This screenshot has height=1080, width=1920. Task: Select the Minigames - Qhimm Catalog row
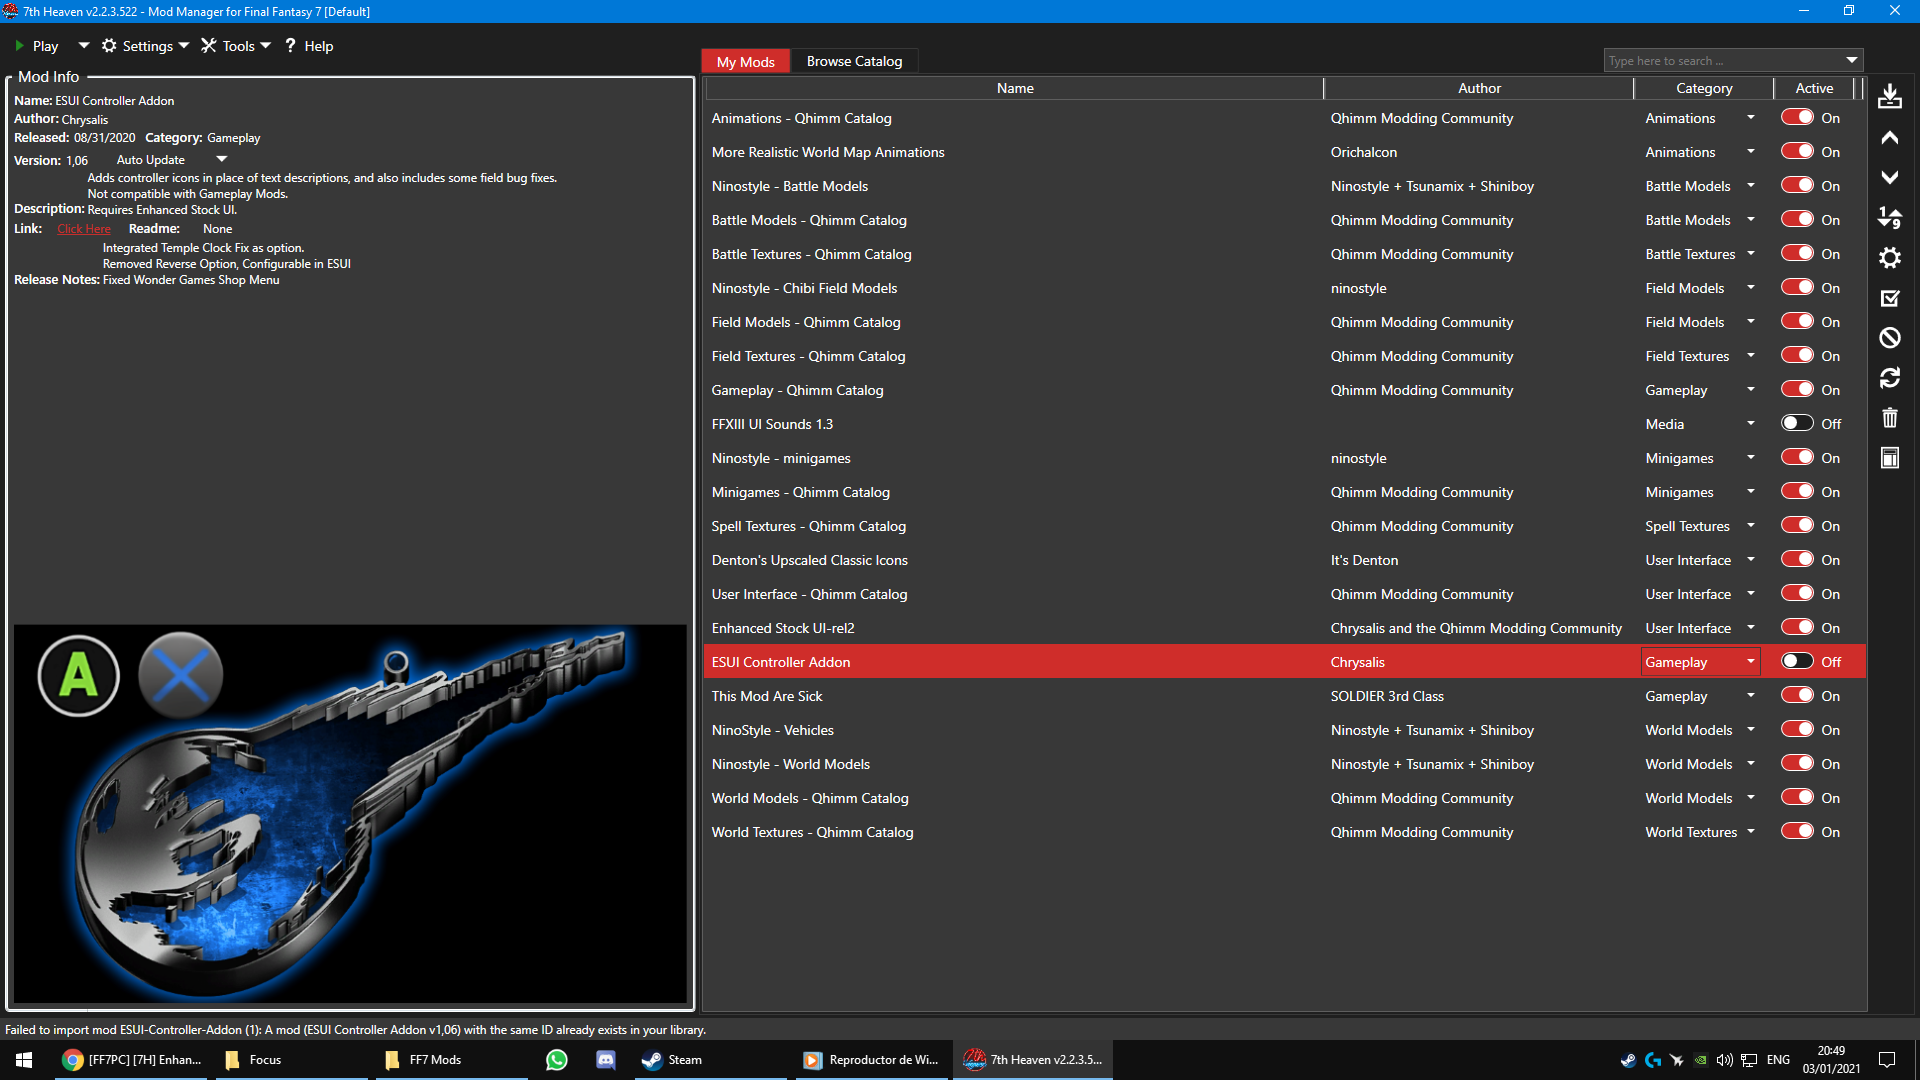click(1284, 492)
